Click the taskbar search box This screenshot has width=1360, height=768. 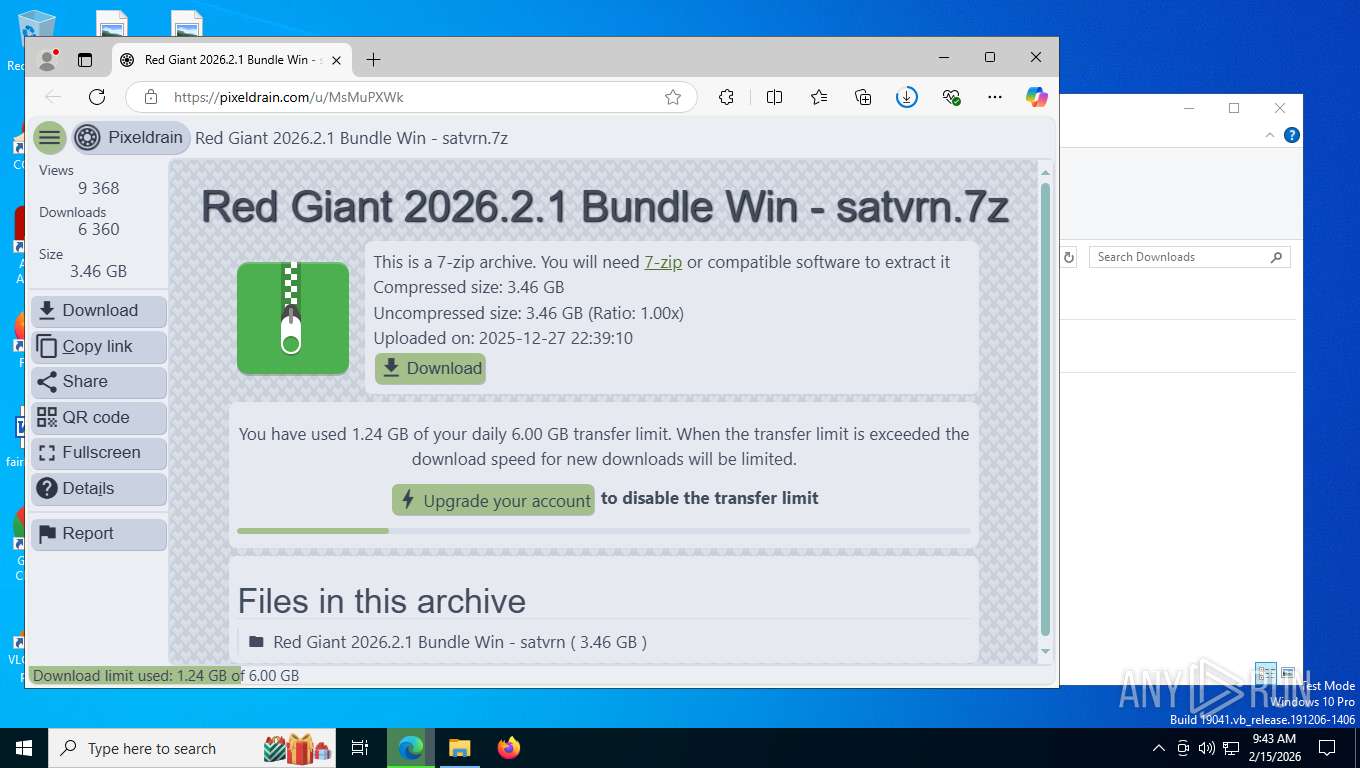coord(192,748)
